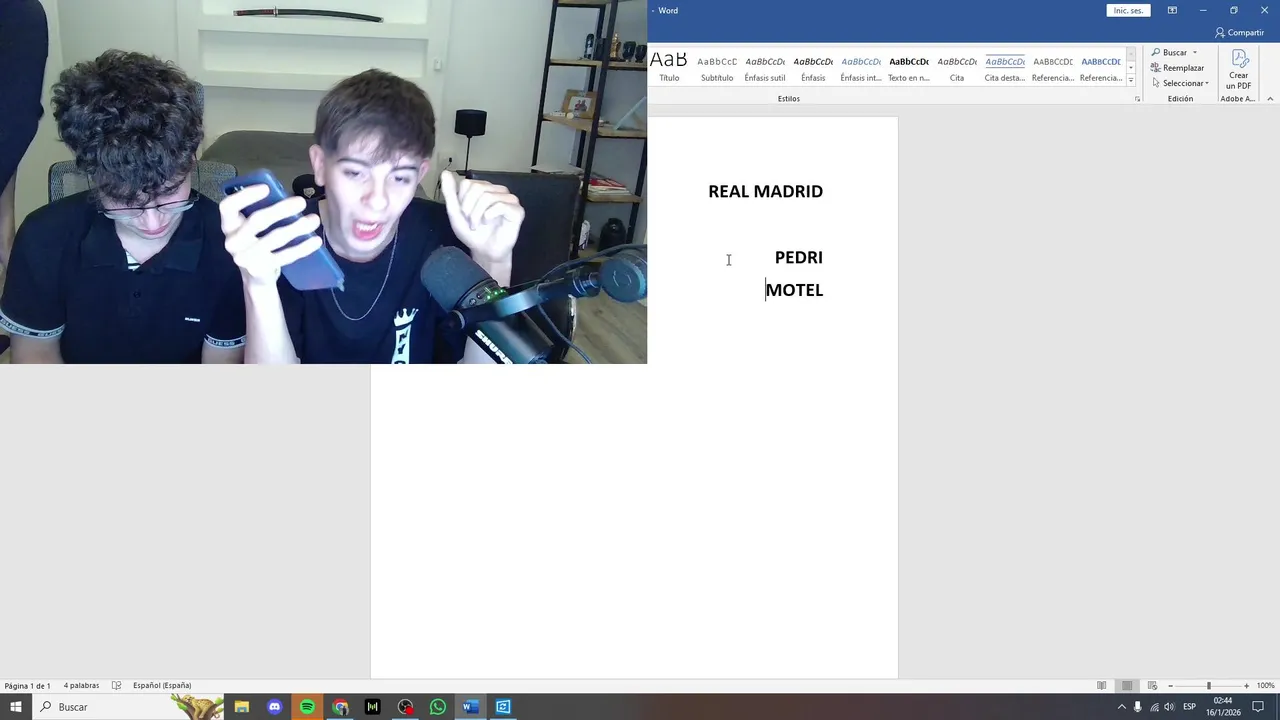Expand the Estilos gallery with More arrow
This screenshot has height=720, width=1280.
click(1131, 80)
